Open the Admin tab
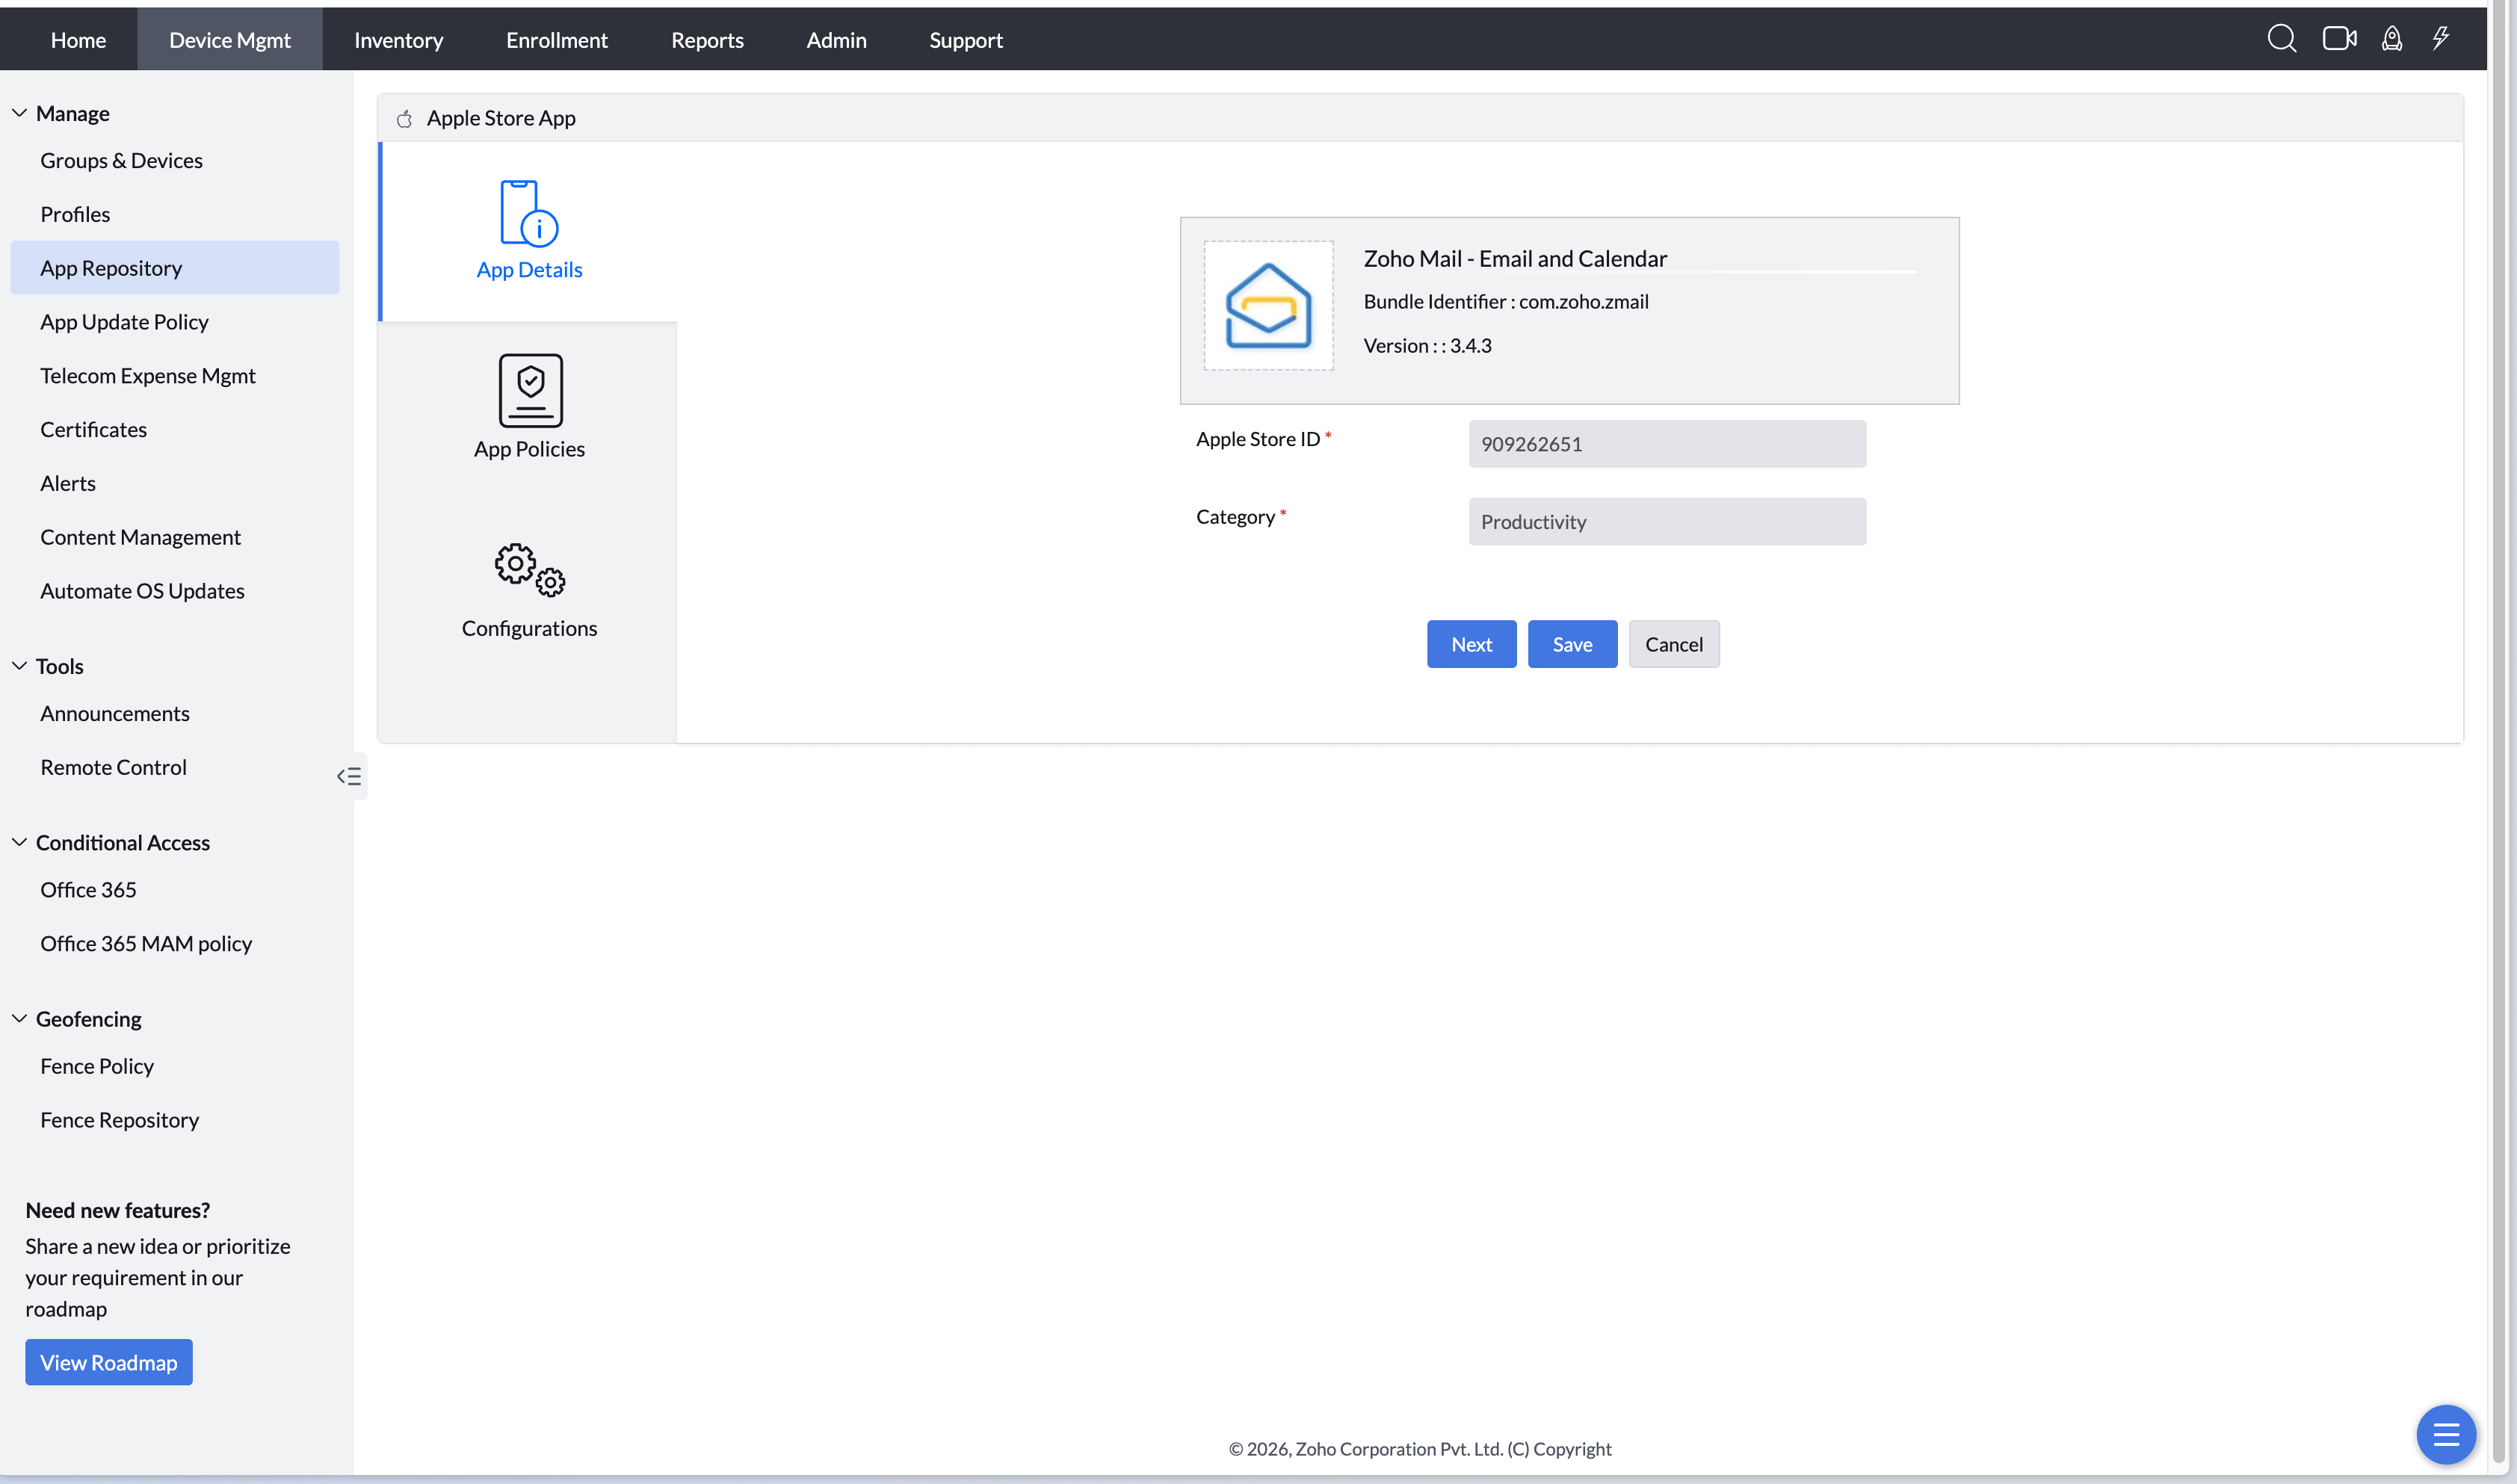2517x1484 pixels. pos(836,39)
